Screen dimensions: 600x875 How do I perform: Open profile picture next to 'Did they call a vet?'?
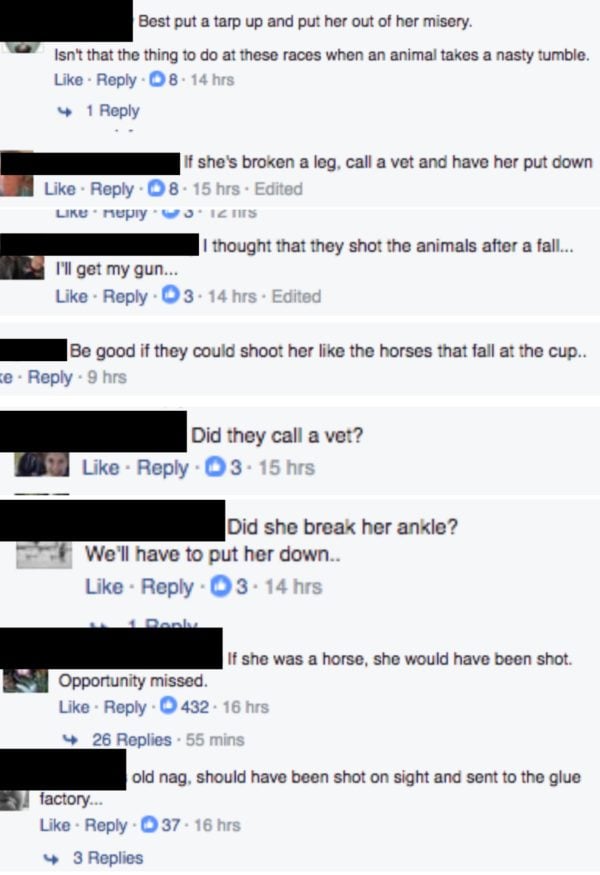[42, 464]
